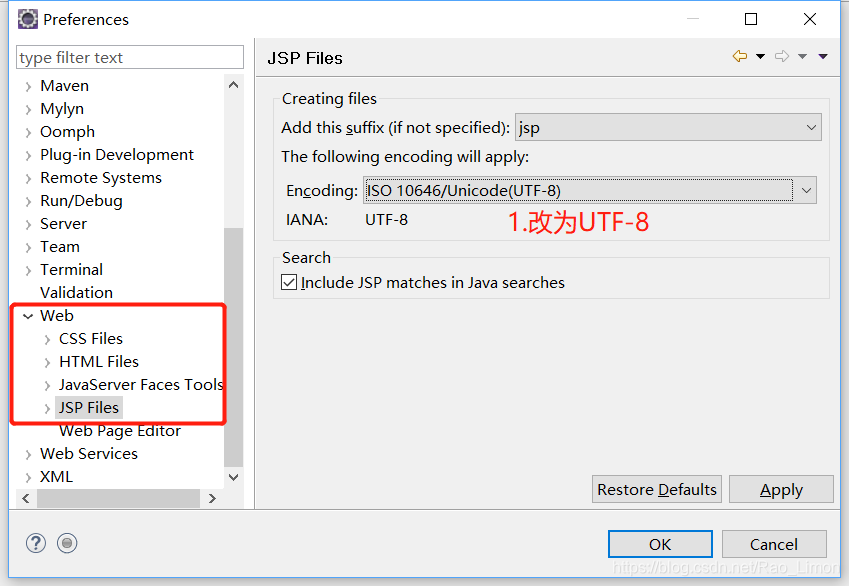Click the Eclipse Preferences window icon

pos(28,19)
